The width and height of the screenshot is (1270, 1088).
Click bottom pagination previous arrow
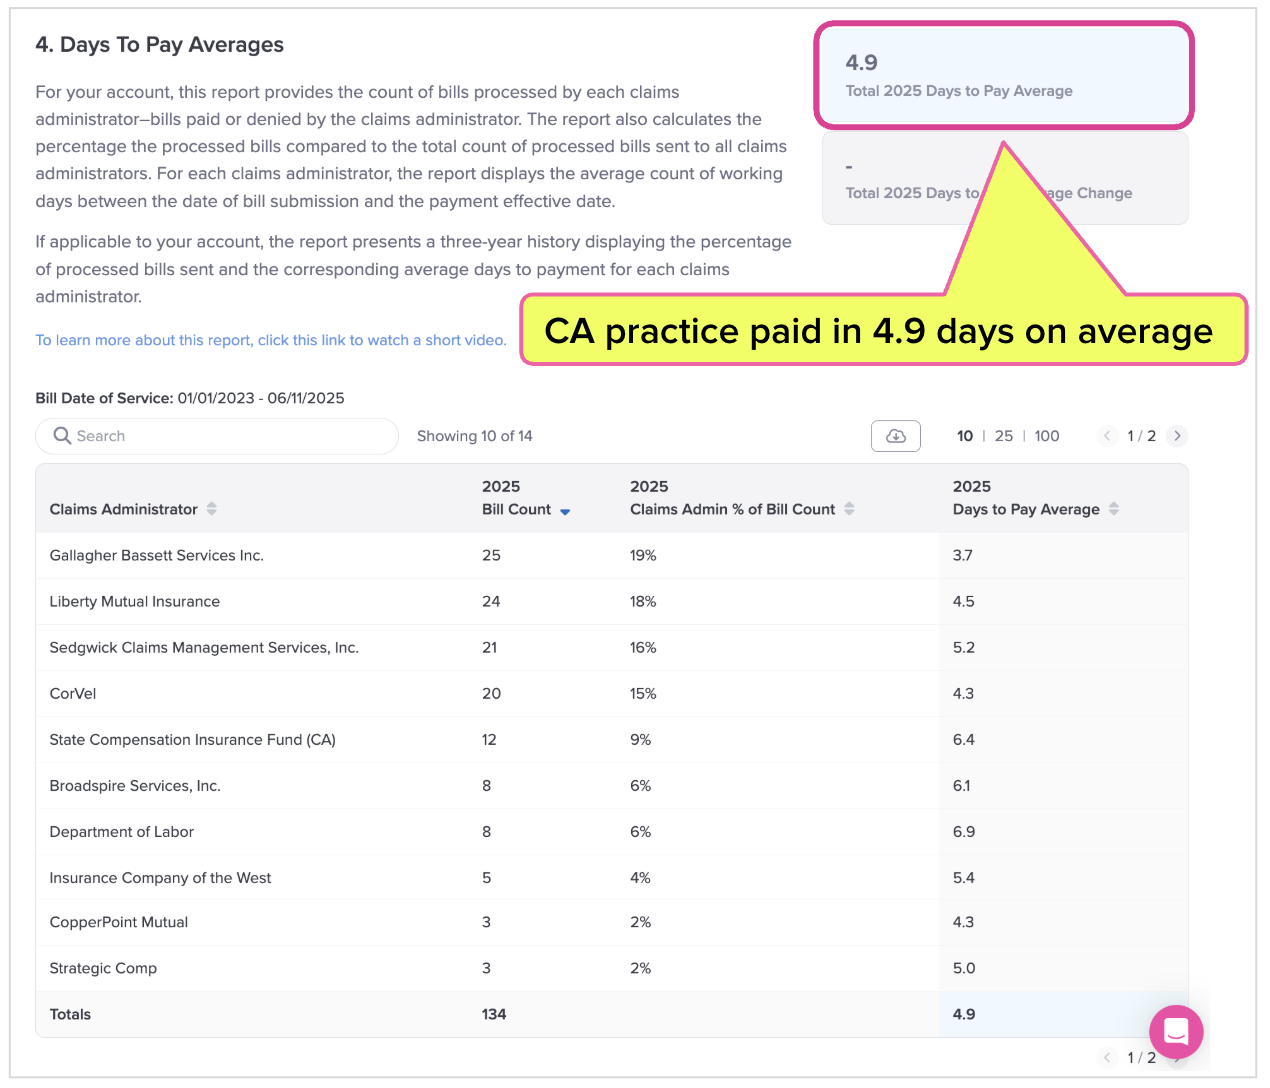coord(1107,1058)
